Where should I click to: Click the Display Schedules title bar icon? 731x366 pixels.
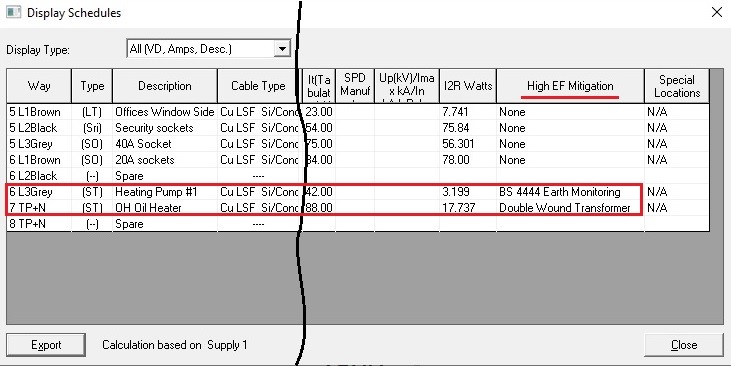click(13, 13)
